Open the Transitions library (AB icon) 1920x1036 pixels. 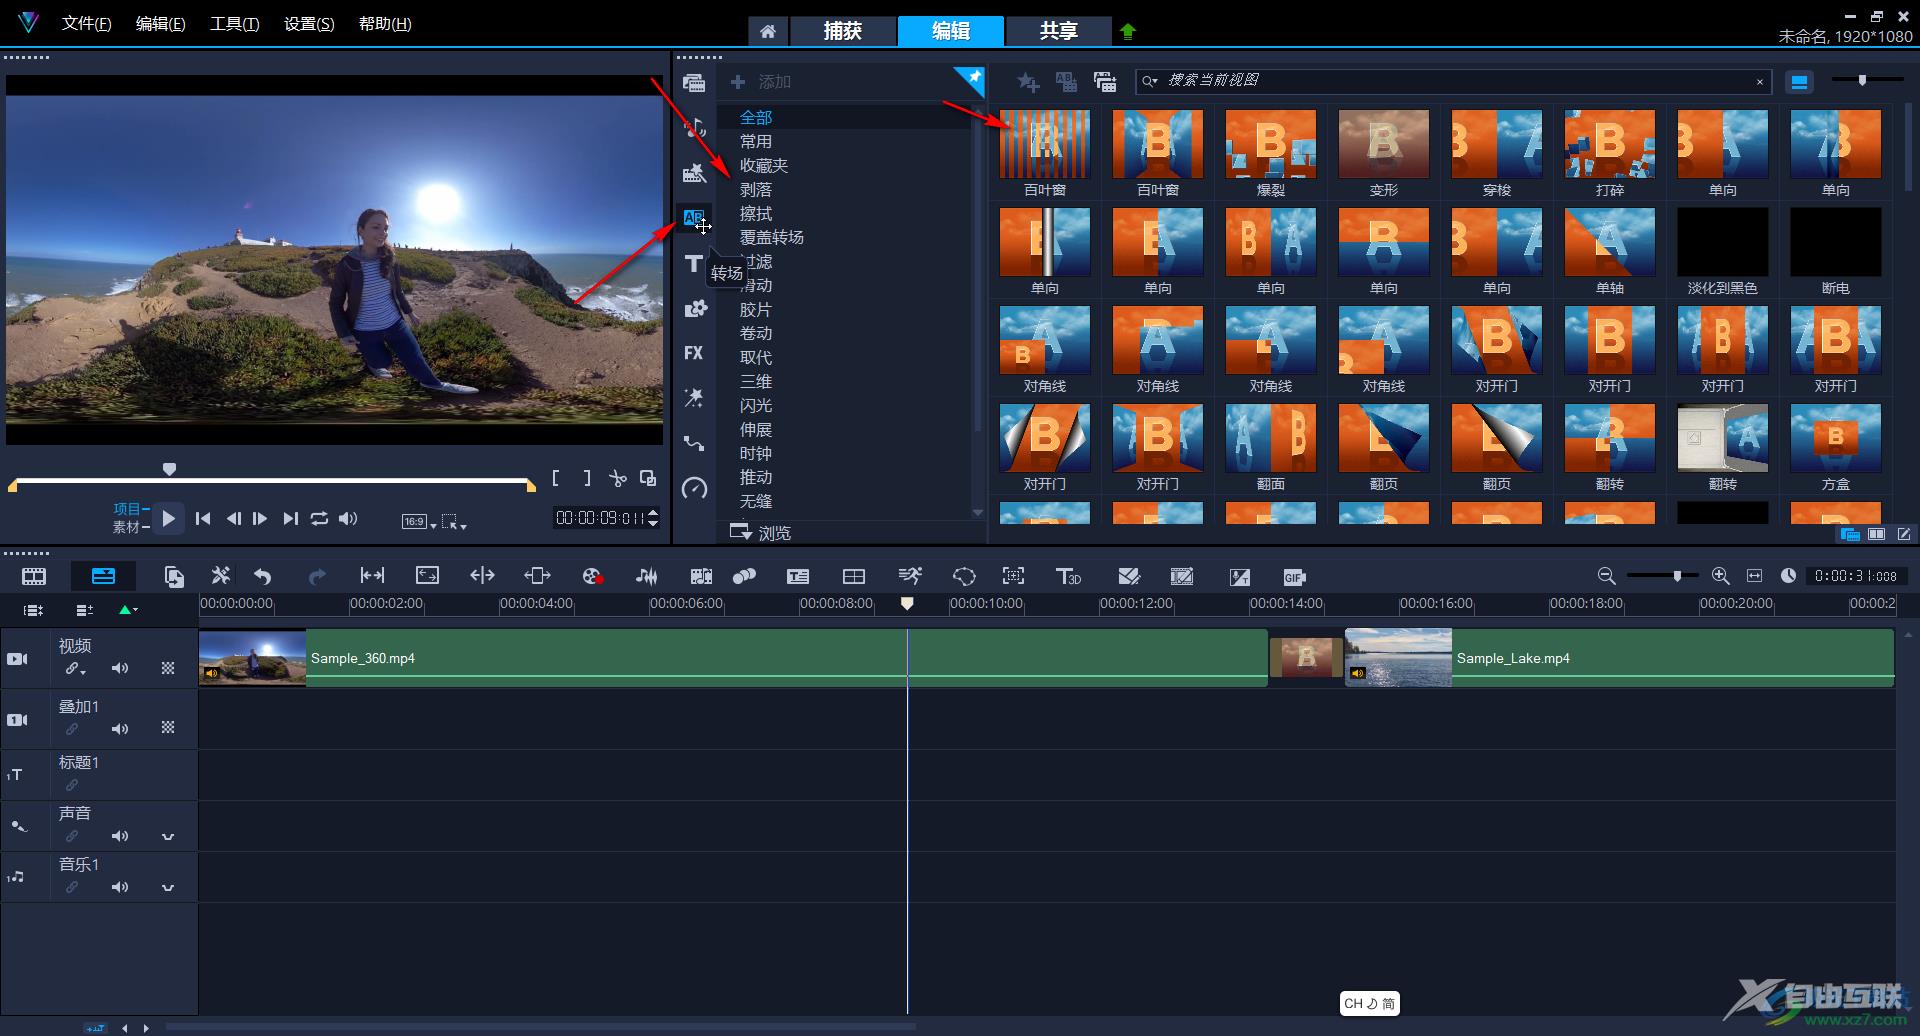693,218
